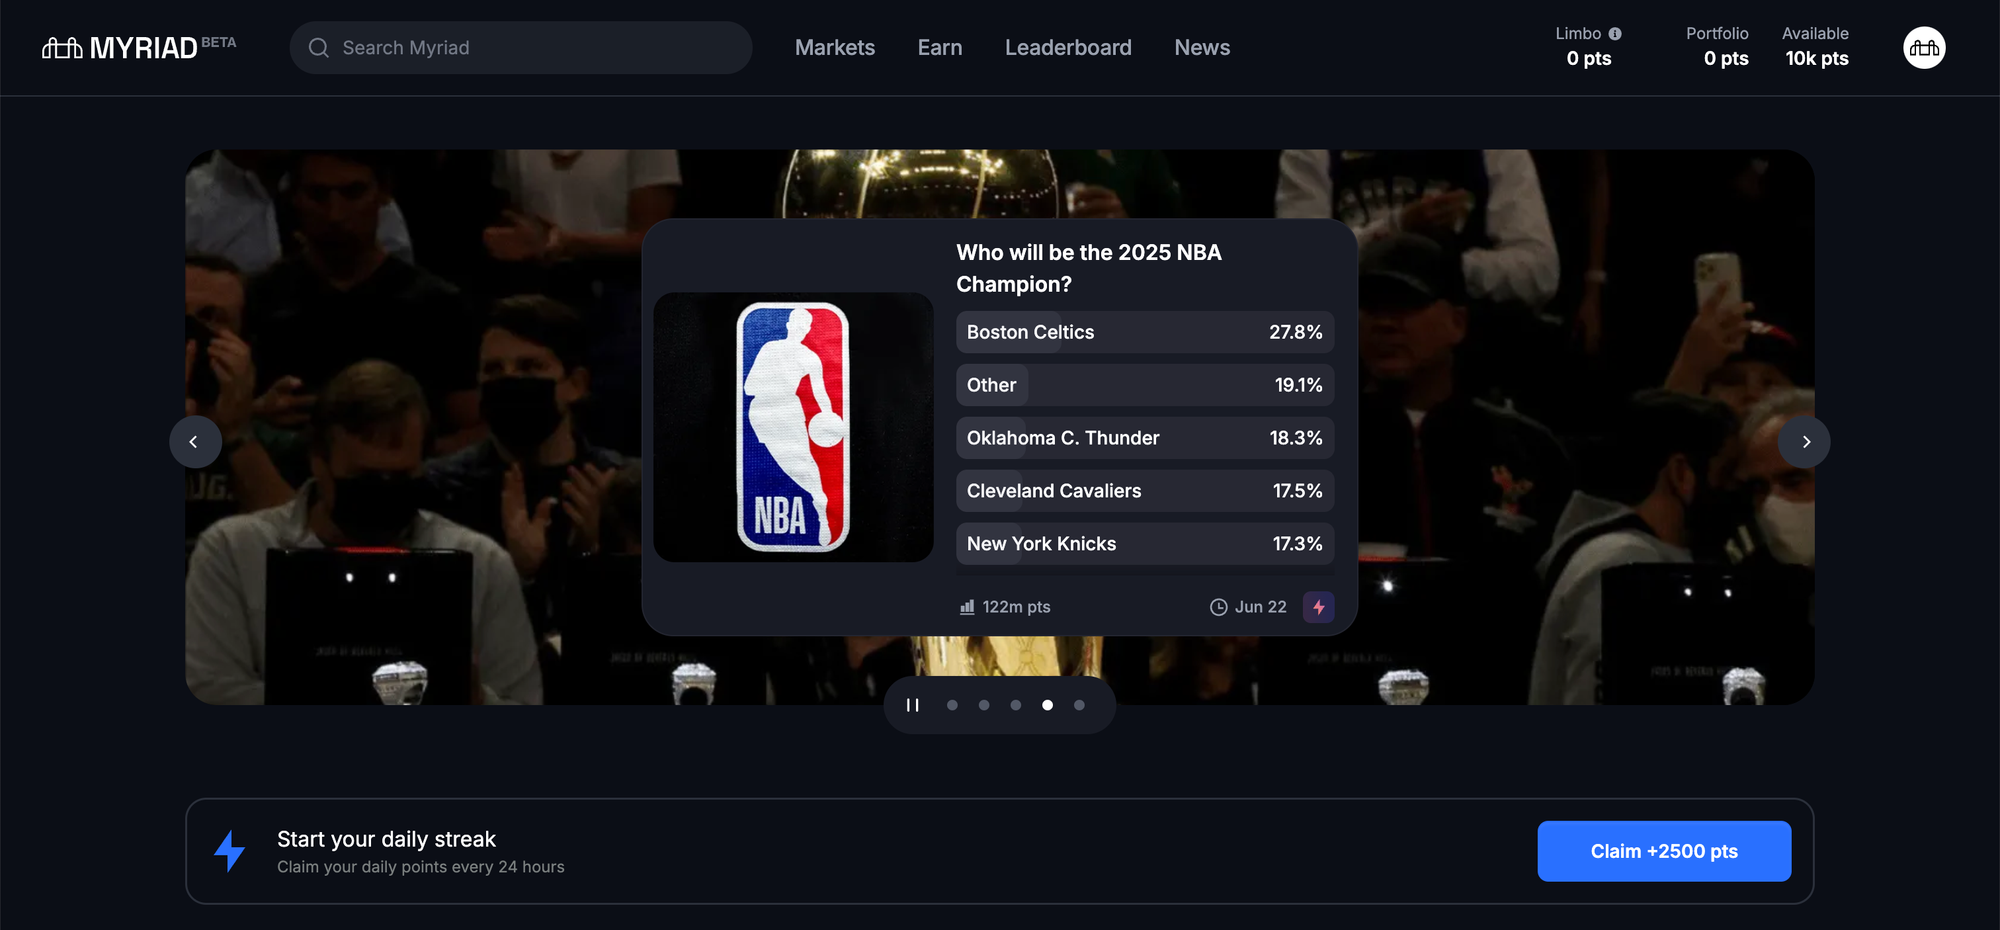The image size is (2000, 930).
Task: Focus the Search Myriad field
Action: pos(521,48)
